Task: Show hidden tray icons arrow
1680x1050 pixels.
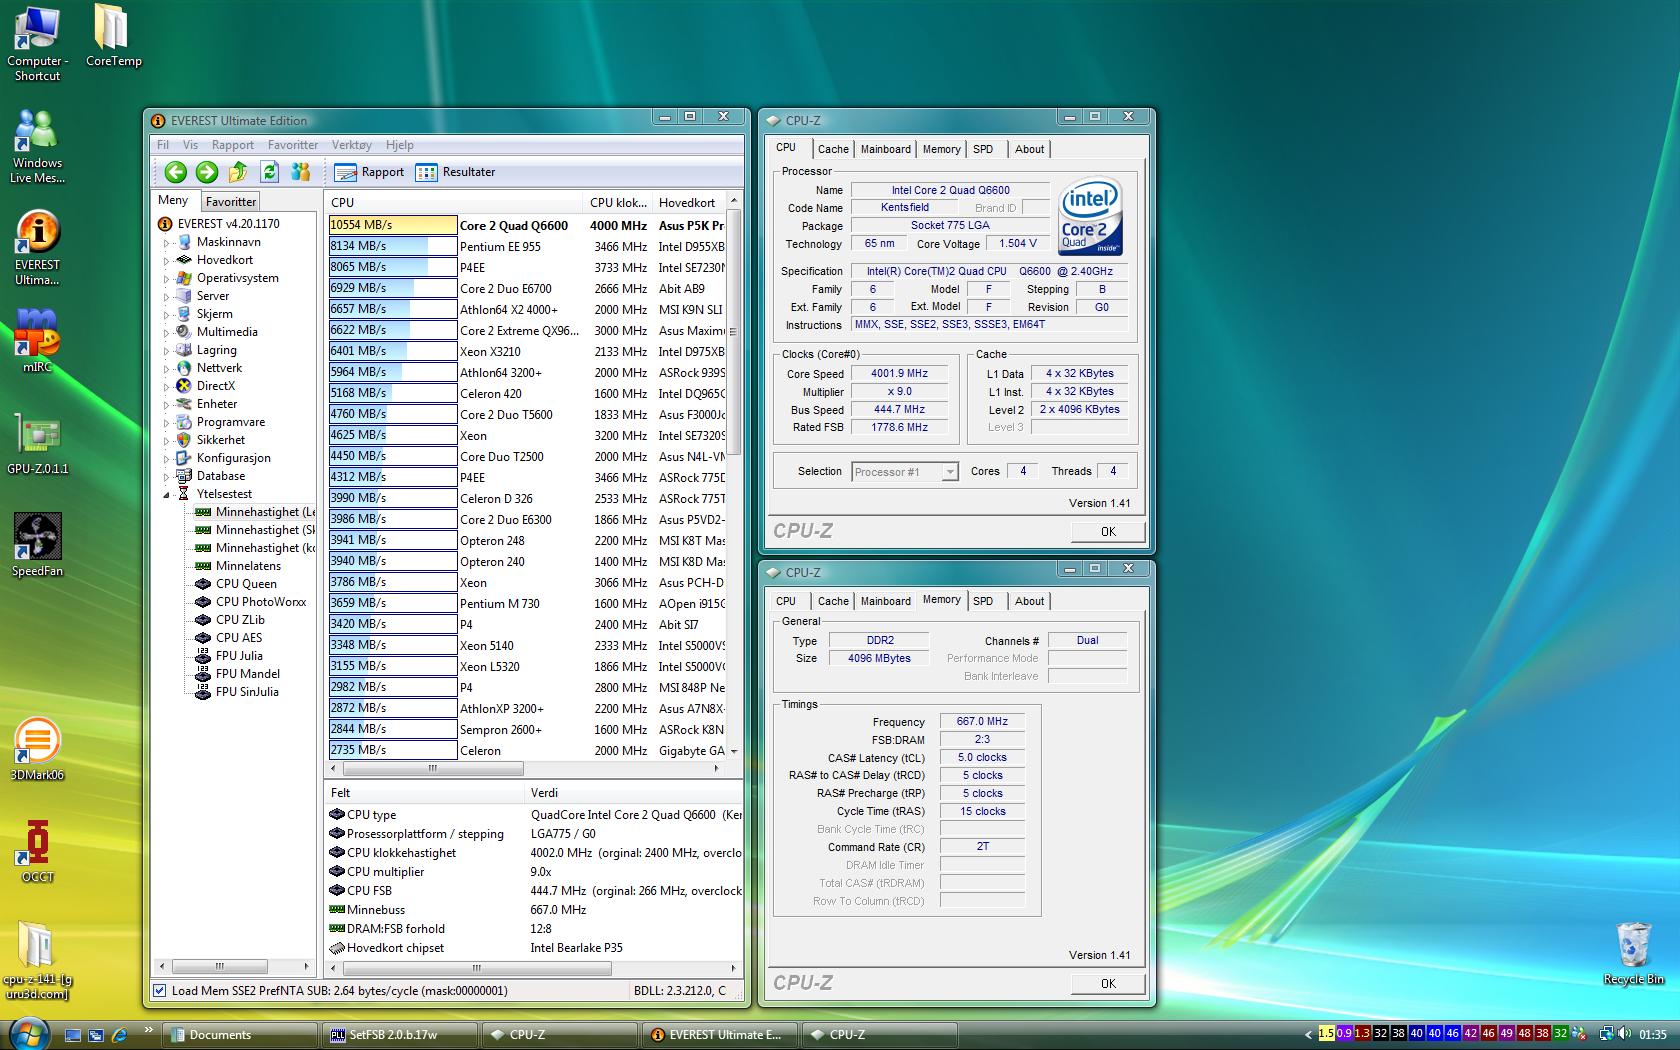Action: tap(1308, 1035)
